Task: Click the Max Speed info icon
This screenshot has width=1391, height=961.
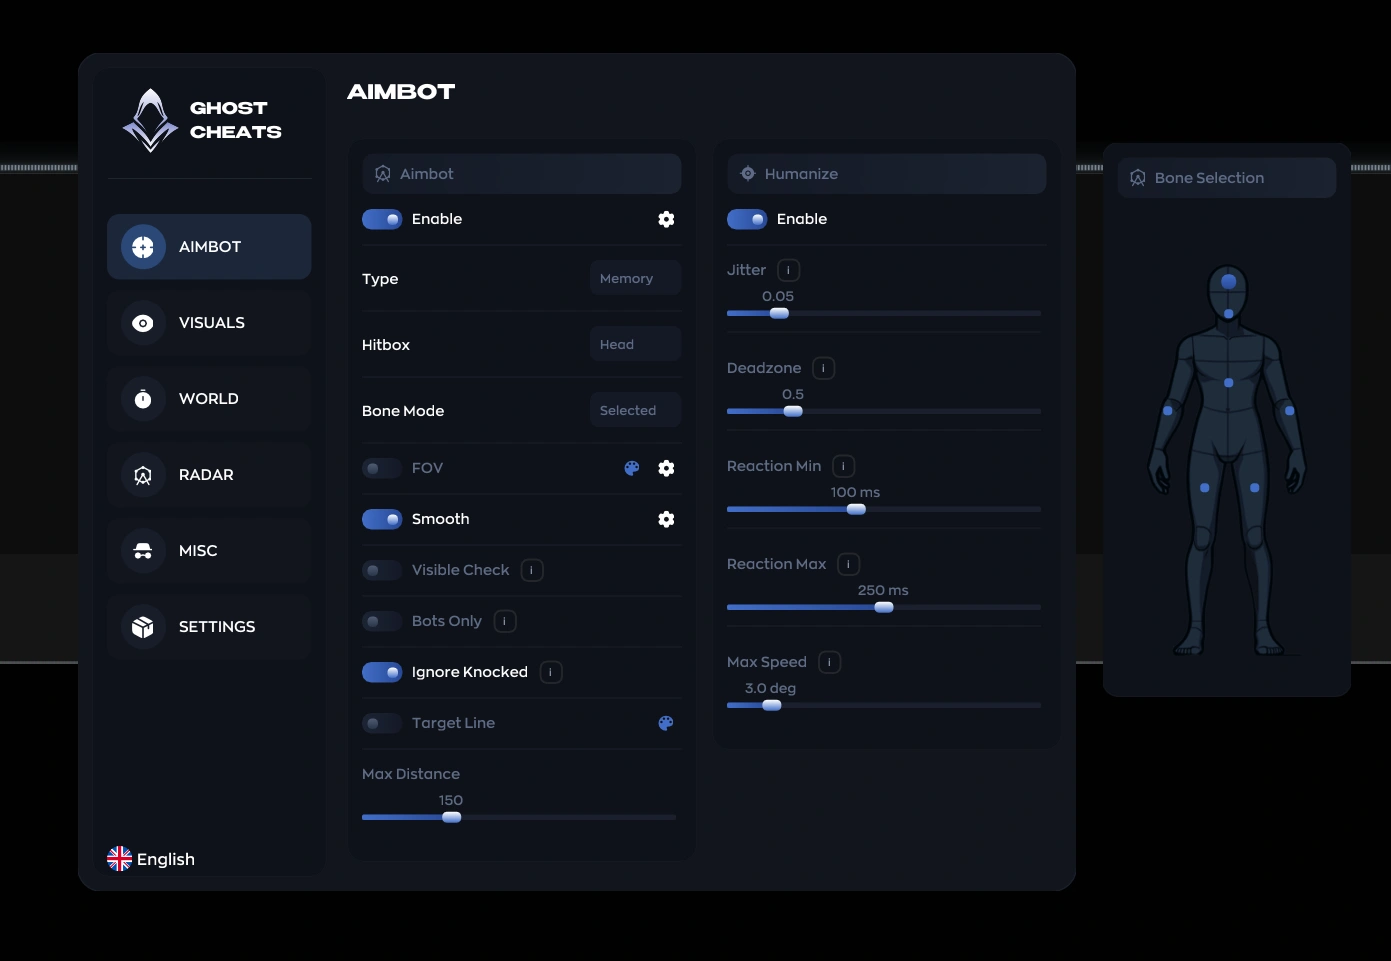Action: click(829, 662)
